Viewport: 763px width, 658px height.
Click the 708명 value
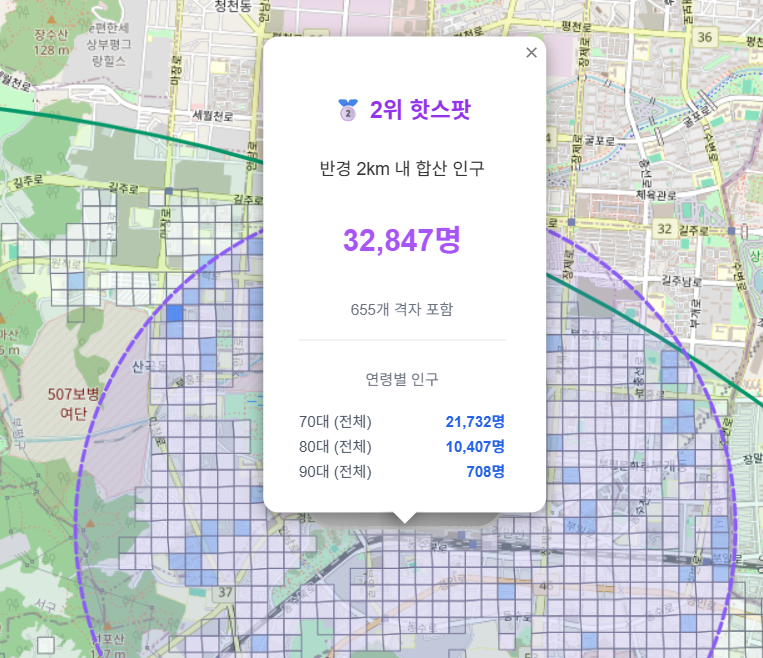pyautogui.click(x=485, y=472)
